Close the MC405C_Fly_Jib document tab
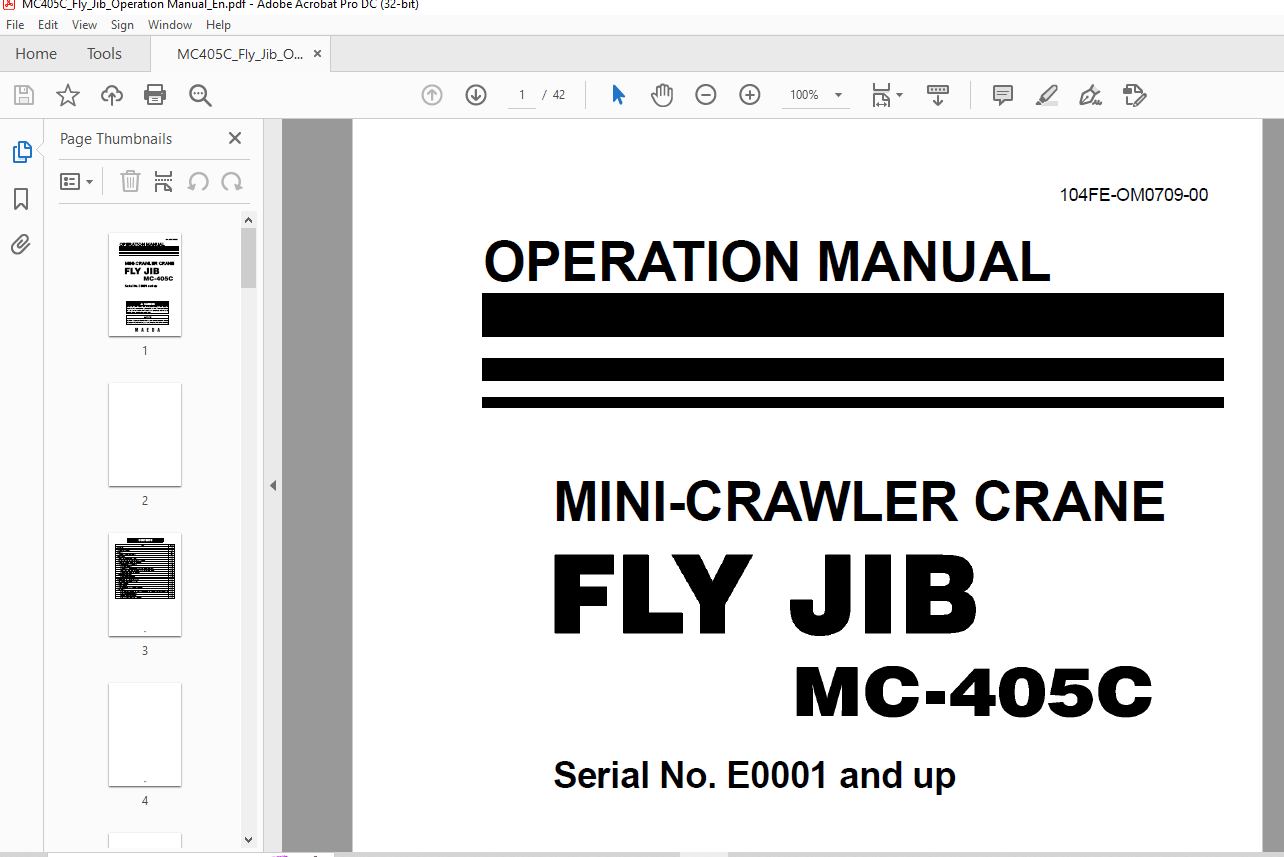This screenshot has width=1284, height=857. 318,54
